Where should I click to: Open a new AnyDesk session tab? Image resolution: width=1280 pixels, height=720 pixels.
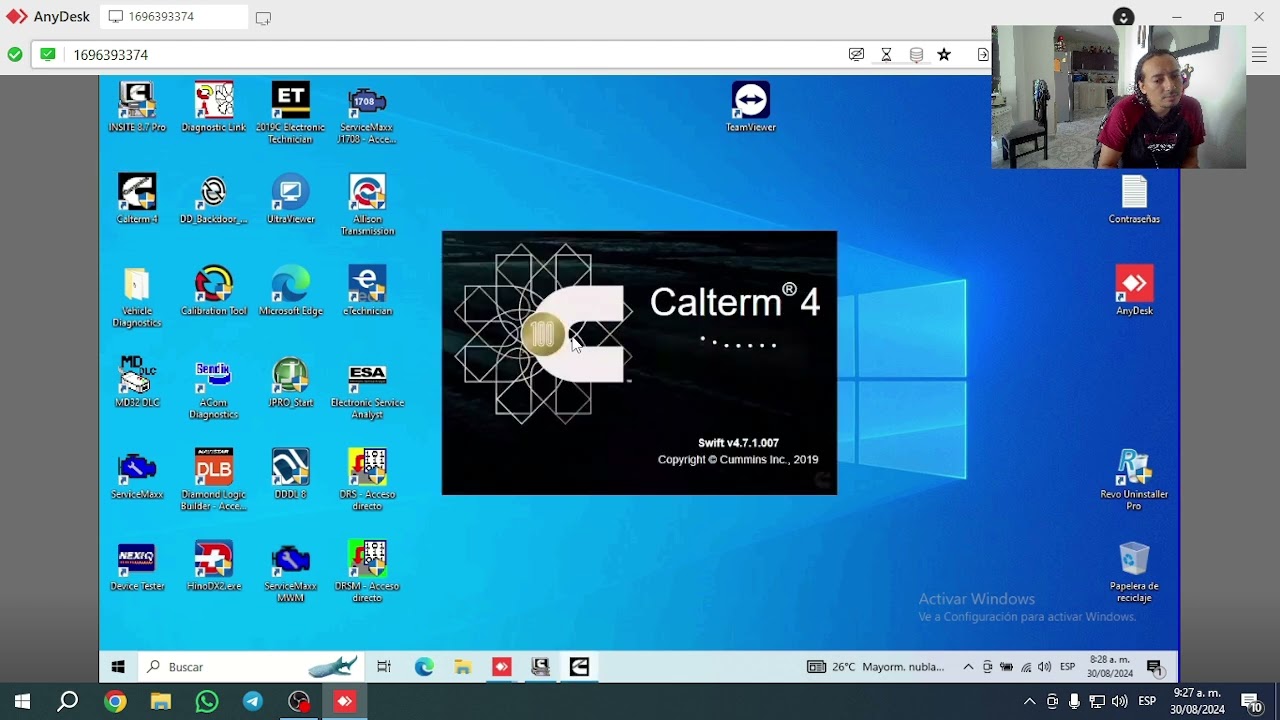coord(263,18)
